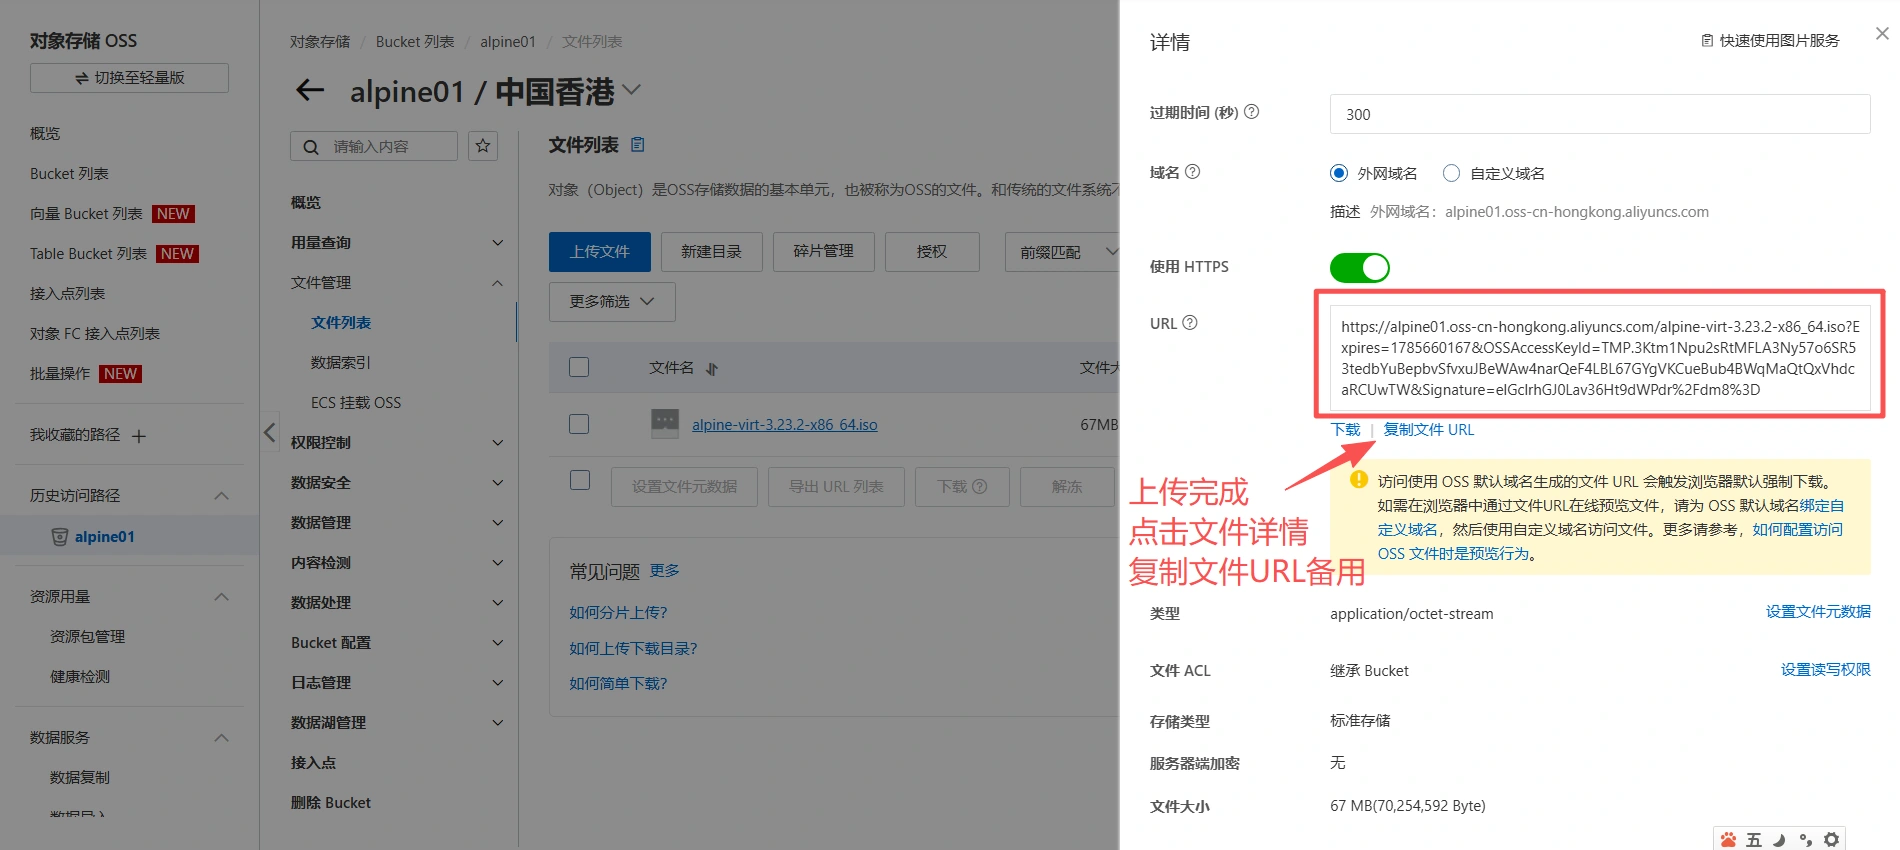1900x850 pixels.
Task: Click the moon icon in input method bar
Action: pos(1779,840)
